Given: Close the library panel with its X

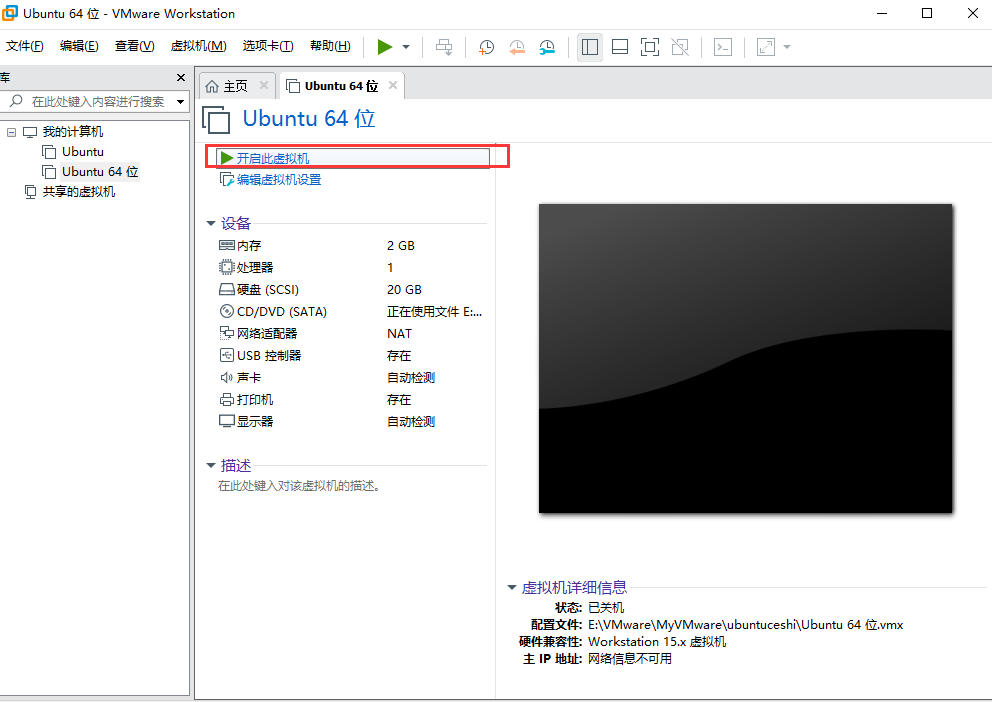Looking at the screenshot, I should (181, 77).
